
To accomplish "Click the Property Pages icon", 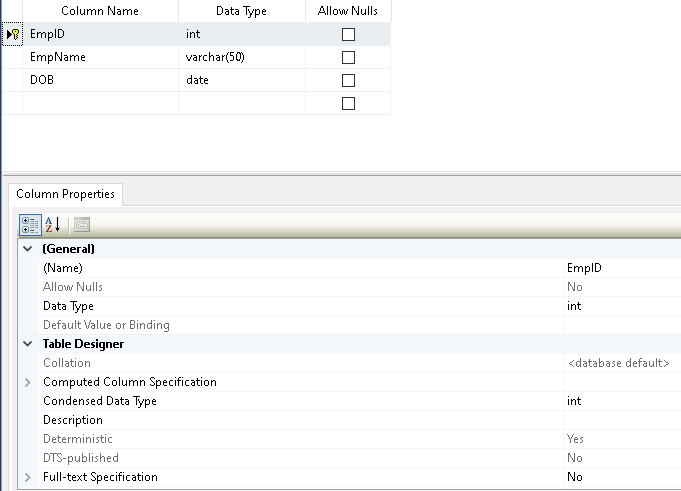I will click(x=81, y=225).
